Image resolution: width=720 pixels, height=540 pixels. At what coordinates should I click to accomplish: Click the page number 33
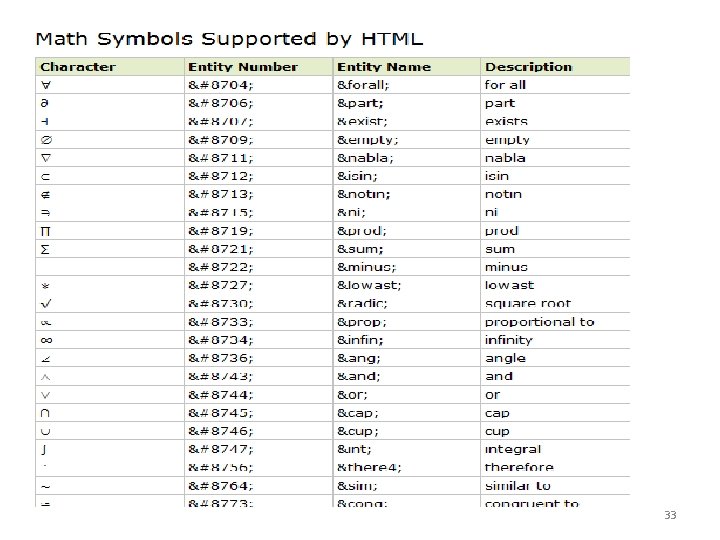click(x=670, y=515)
